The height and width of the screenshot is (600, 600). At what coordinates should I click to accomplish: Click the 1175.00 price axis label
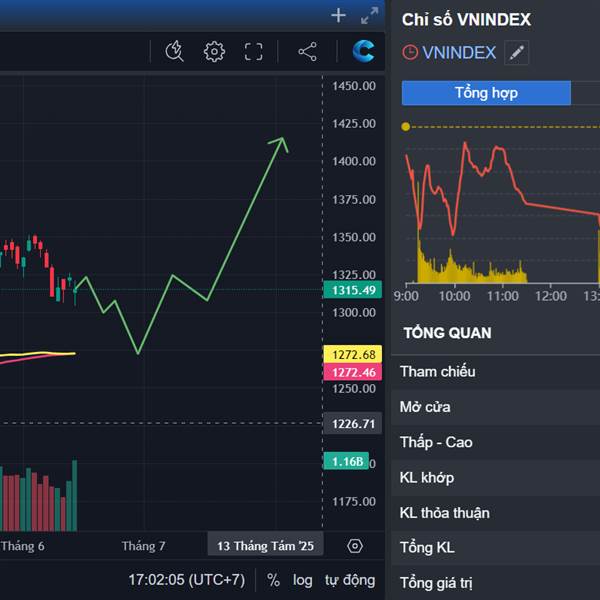[x=354, y=501]
